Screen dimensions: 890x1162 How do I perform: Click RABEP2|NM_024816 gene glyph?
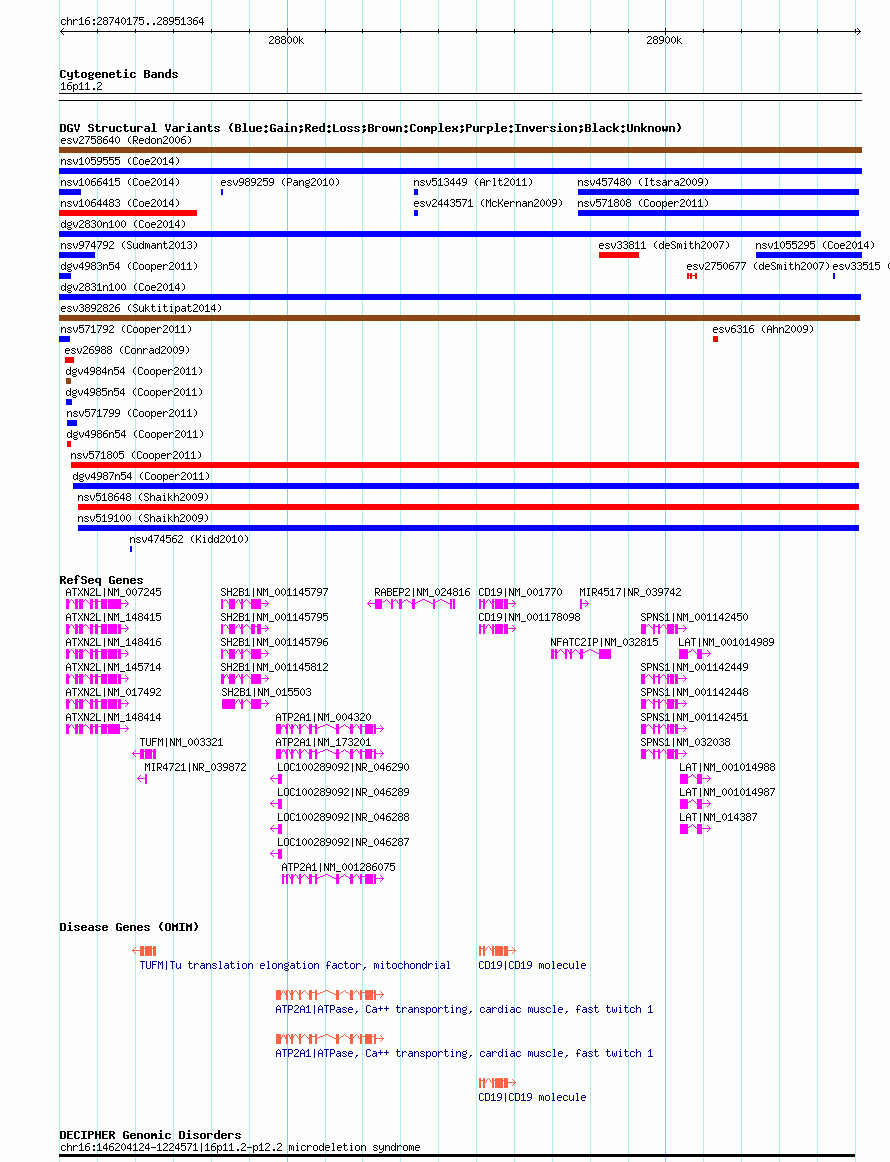(411, 604)
